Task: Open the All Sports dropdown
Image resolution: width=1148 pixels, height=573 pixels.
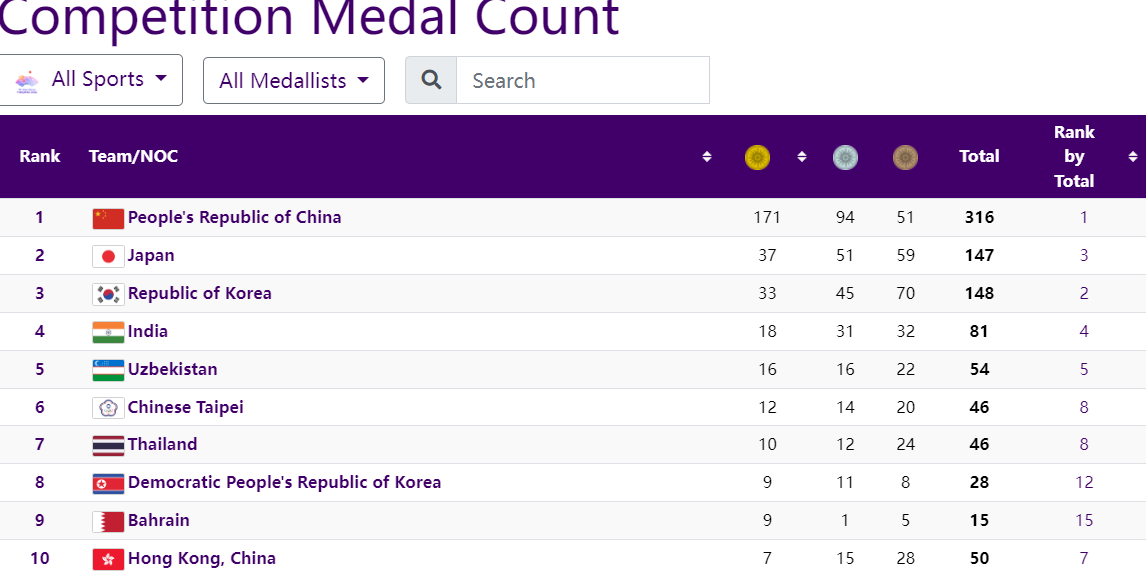Action: coord(91,80)
